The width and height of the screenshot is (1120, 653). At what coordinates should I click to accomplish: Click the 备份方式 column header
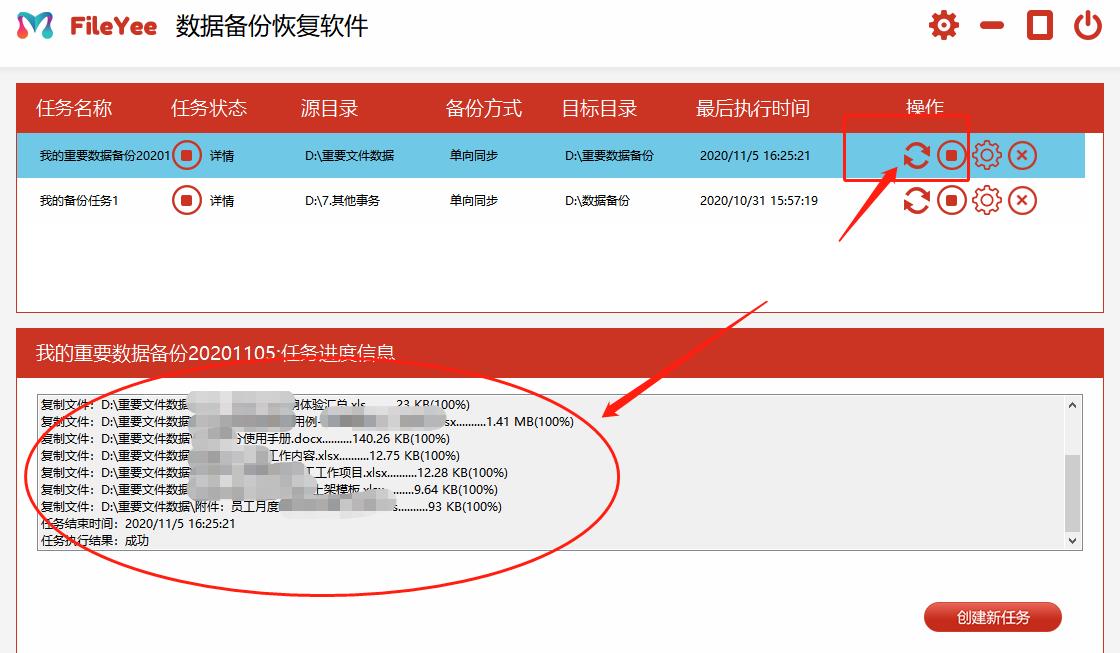[x=484, y=108]
